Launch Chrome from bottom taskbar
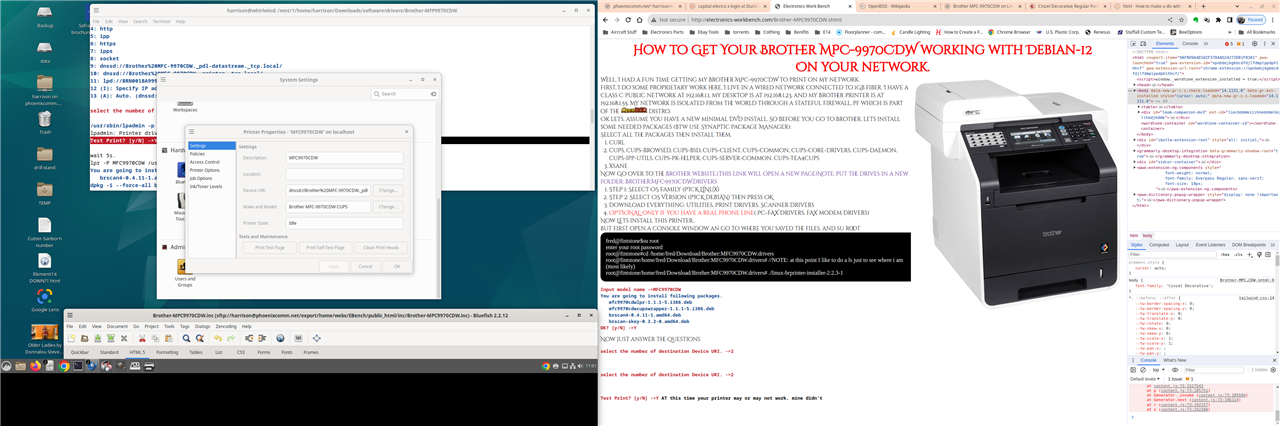1280x426 pixels. point(64,367)
